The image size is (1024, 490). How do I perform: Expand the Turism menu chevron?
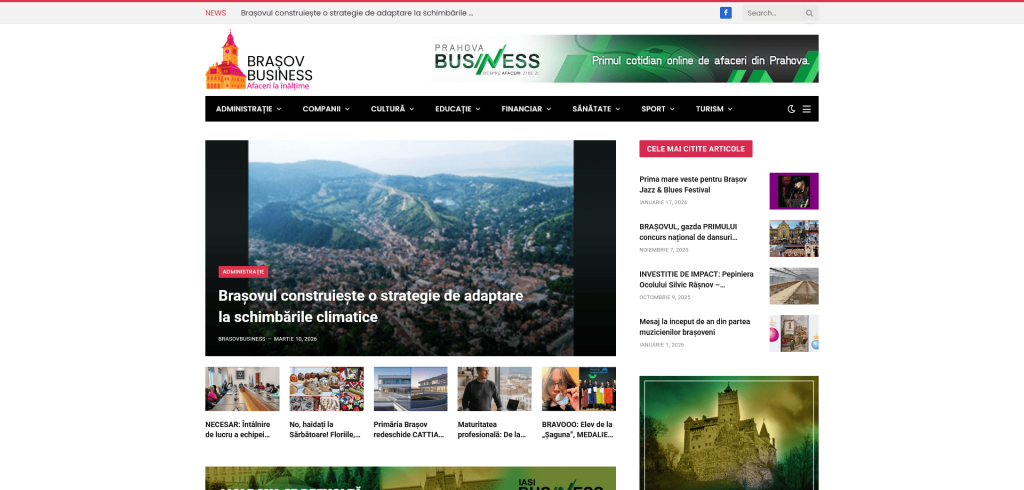tap(730, 109)
